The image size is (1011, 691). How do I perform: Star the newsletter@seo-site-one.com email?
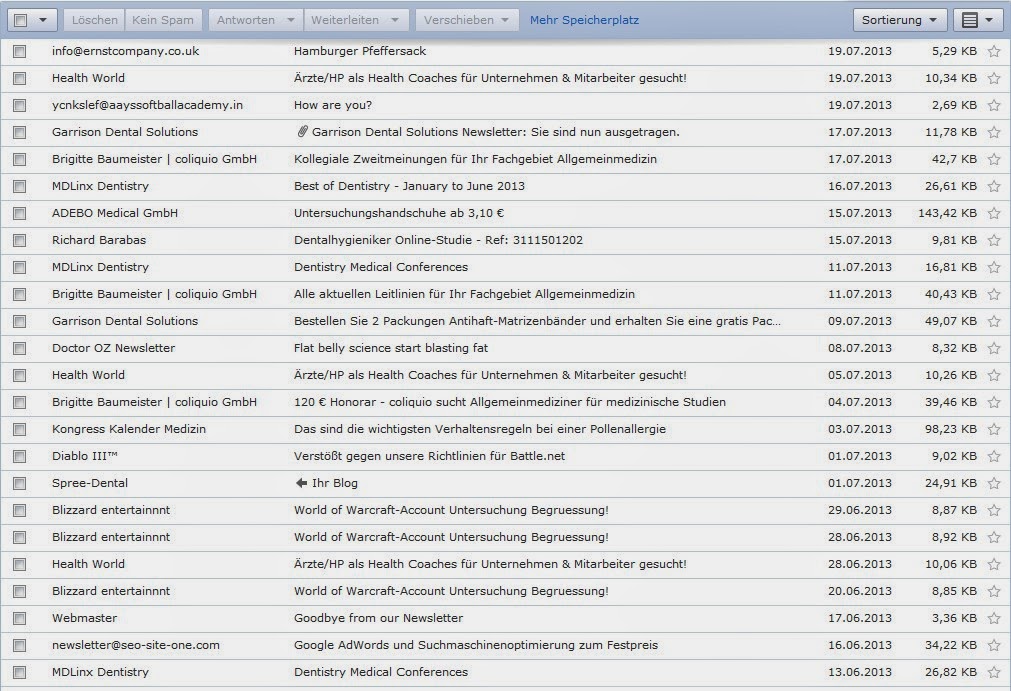[994, 645]
